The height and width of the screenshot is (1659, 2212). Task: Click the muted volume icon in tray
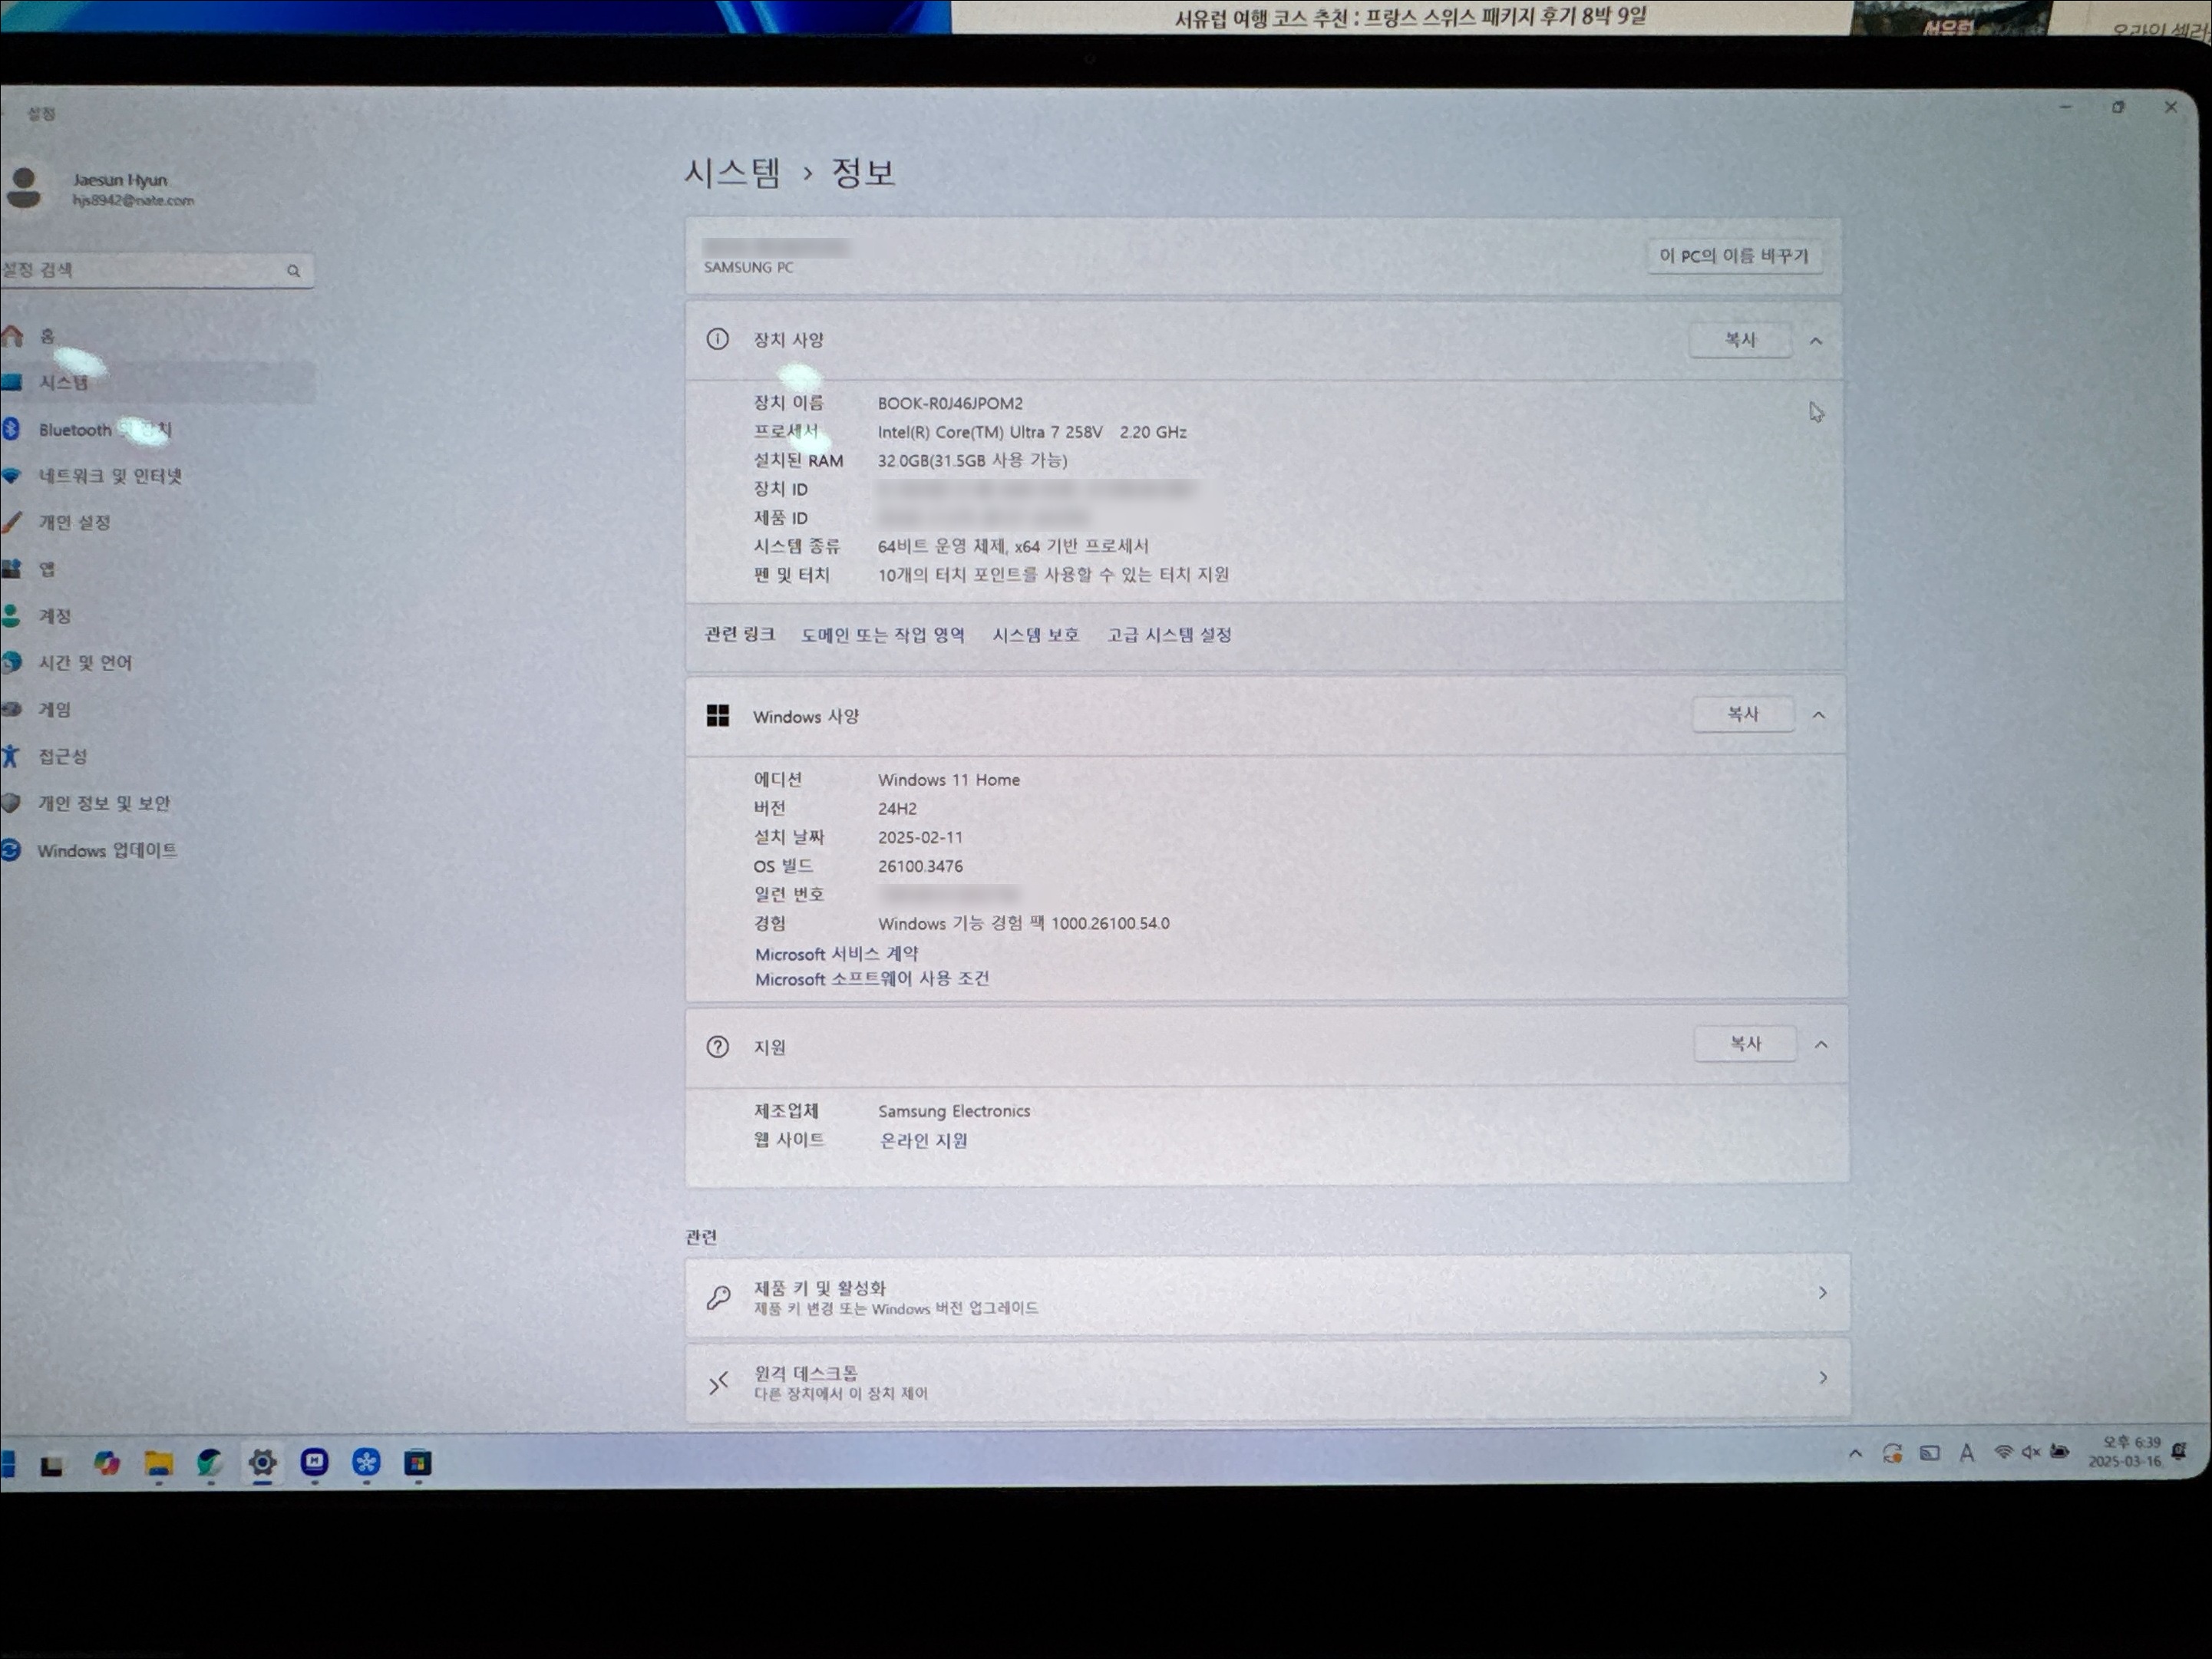click(2030, 1452)
